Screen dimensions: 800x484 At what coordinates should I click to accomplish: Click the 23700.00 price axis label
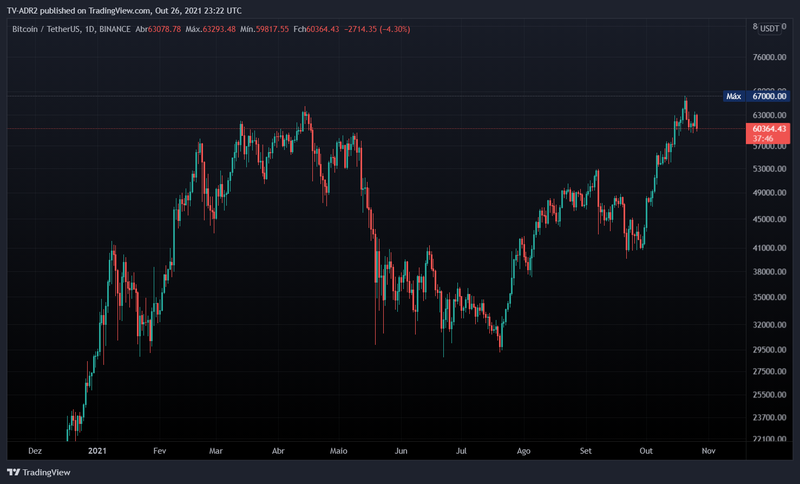(x=769, y=417)
